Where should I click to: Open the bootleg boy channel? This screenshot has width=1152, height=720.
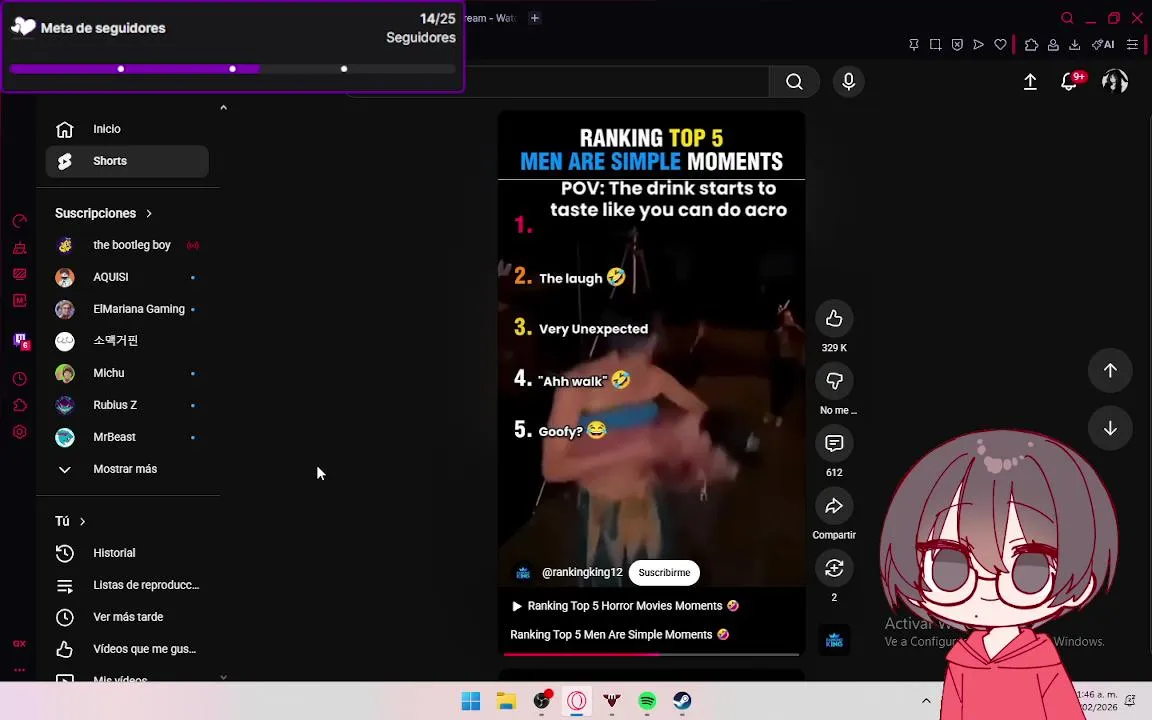(127, 245)
